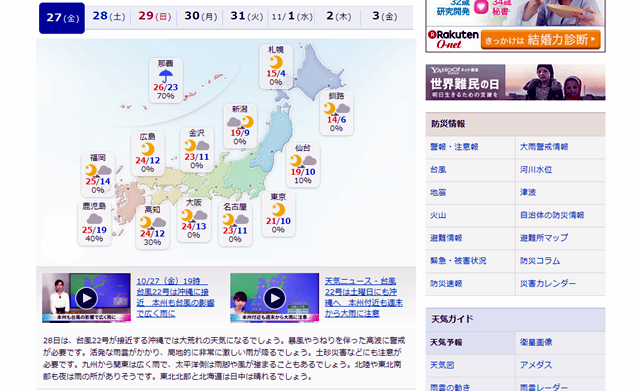Switch to the 28 (土) date tab
The height and width of the screenshot is (391, 640).
pyautogui.click(x=109, y=16)
